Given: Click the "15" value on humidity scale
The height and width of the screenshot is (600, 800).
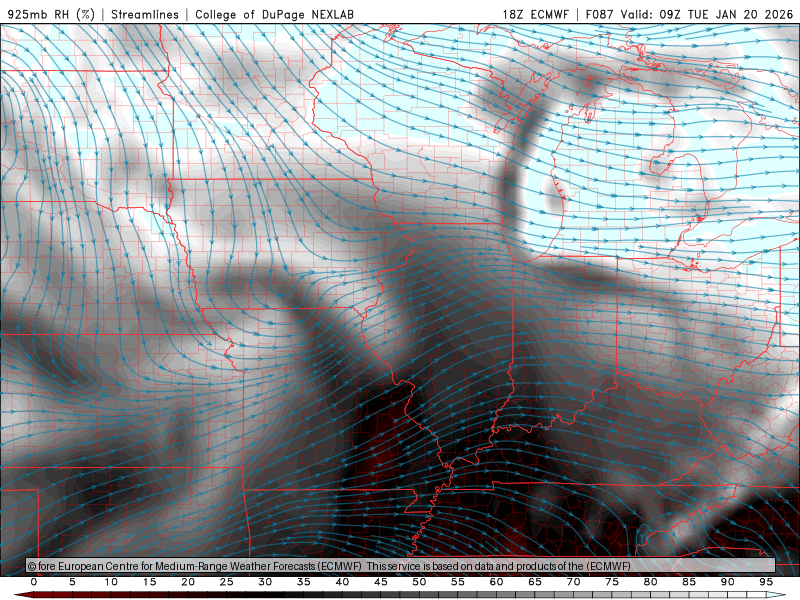Looking at the screenshot, I should click(x=149, y=582).
